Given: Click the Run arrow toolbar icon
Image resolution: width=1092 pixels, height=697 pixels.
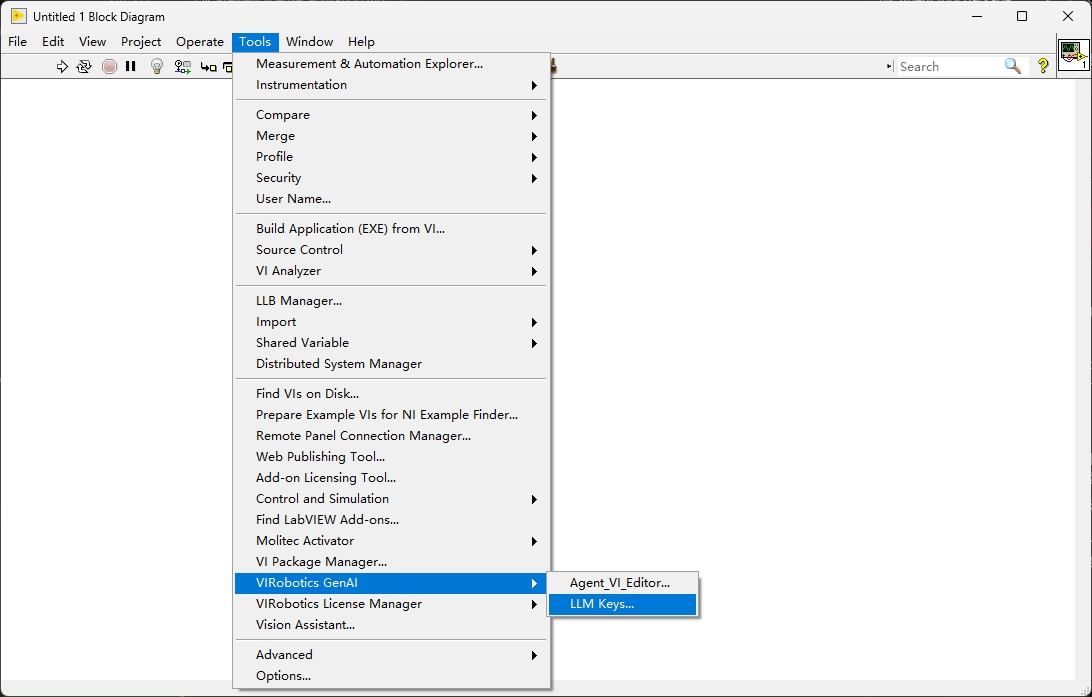Looking at the screenshot, I should coord(62,67).
